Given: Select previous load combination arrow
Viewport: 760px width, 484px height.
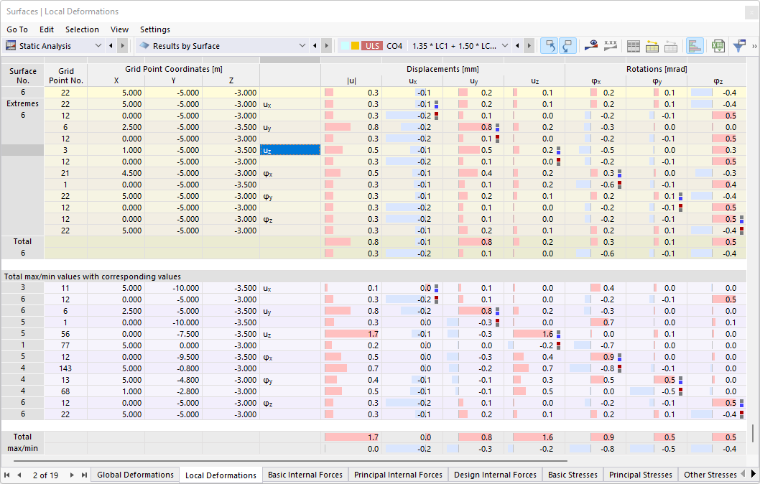Looking at the screenshot, I should click(x=518, y=46).
